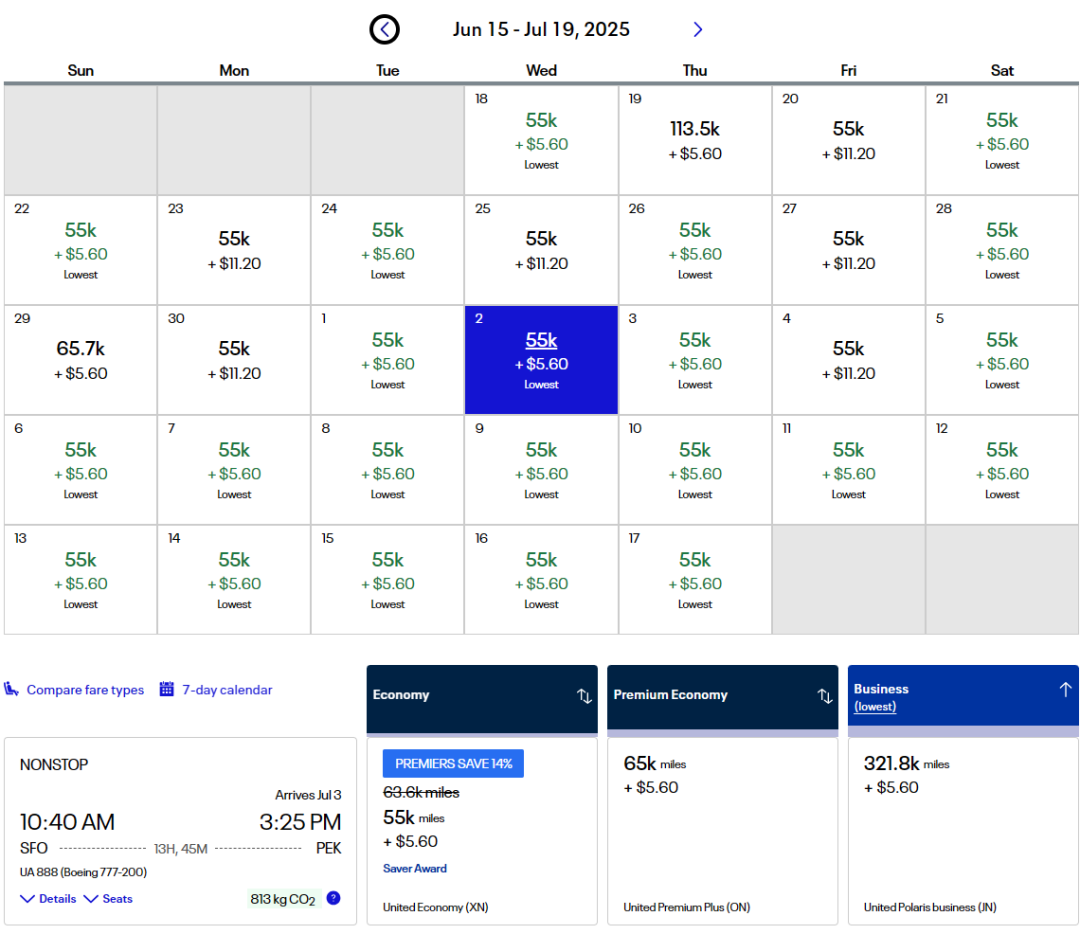Advance calendar with right chevron arrow
This screenshot has width=1080, height=934.
[698, 30]
